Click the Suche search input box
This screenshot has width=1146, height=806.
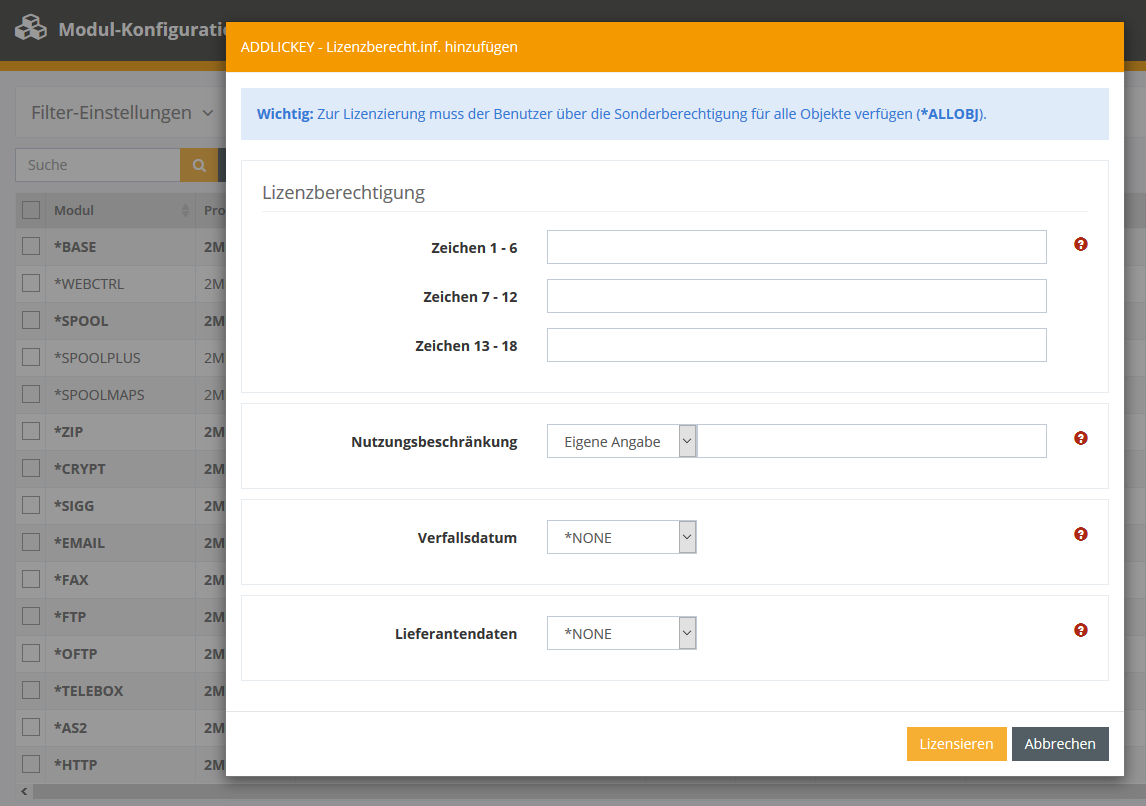click(x=98, y=165)
